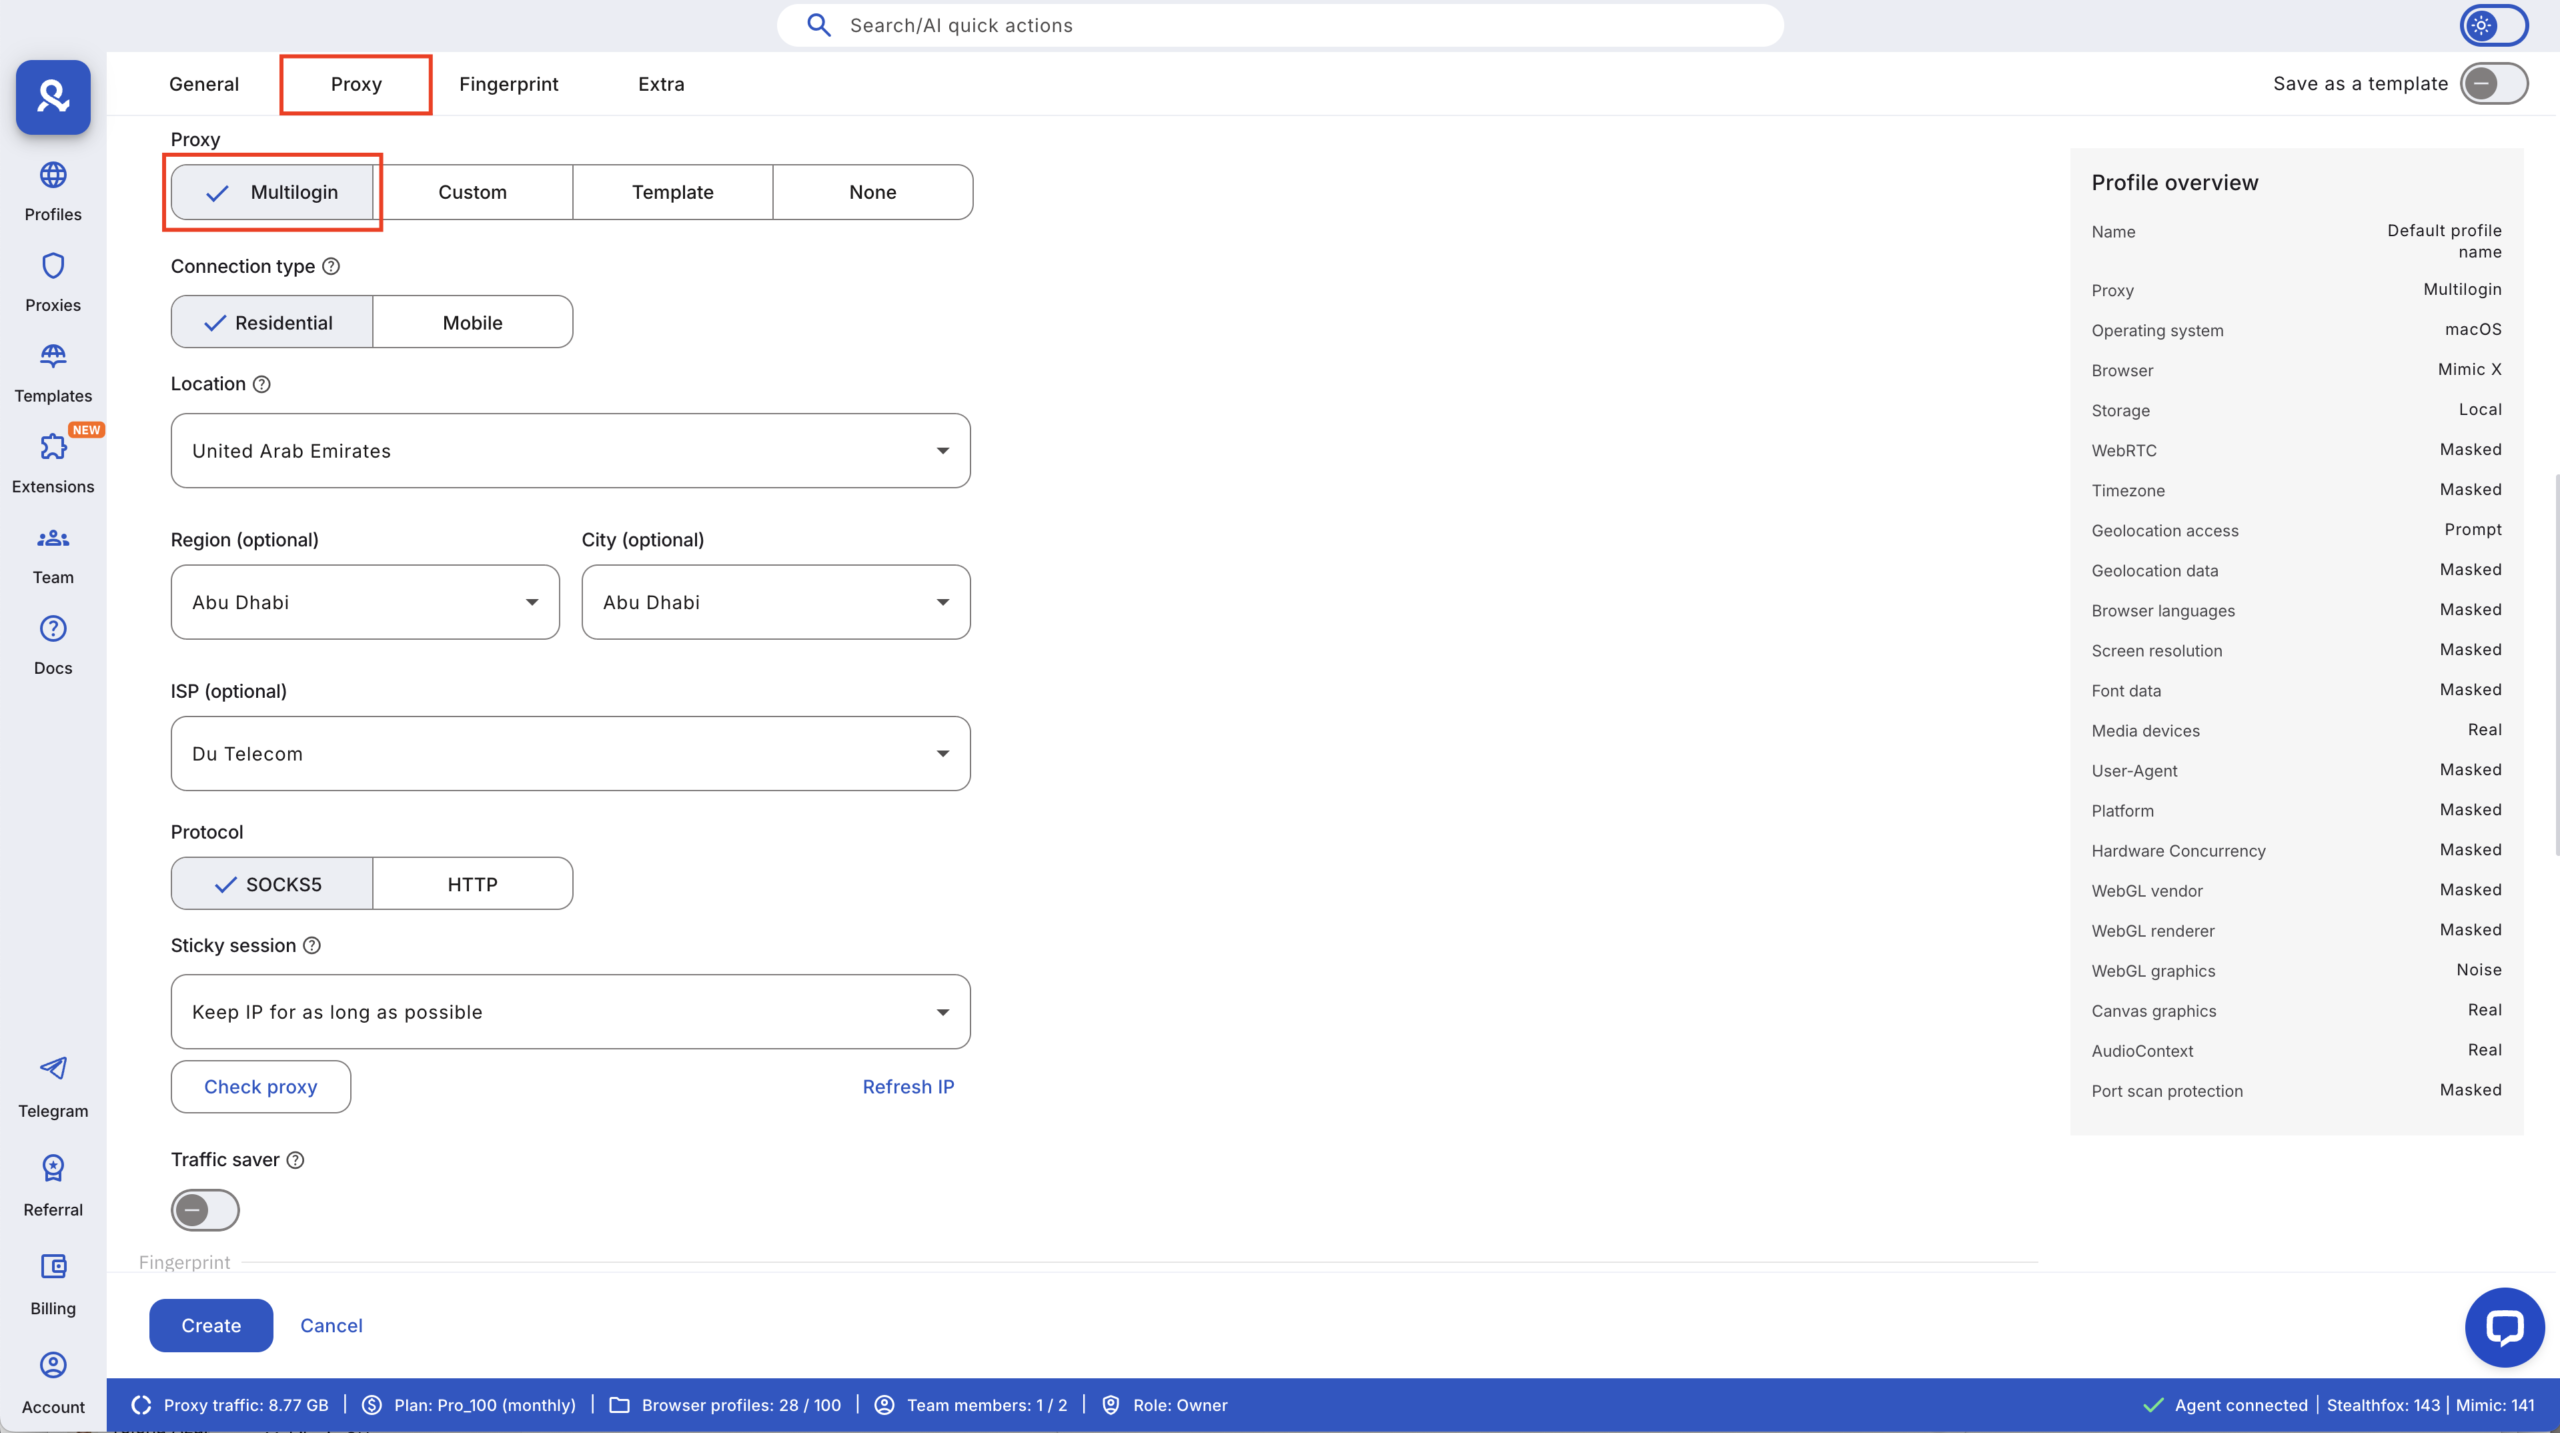This screenshot has width=2560, height=1433.
Task: Open the Telegram channel icon
Action: [x=53, y=1068]
